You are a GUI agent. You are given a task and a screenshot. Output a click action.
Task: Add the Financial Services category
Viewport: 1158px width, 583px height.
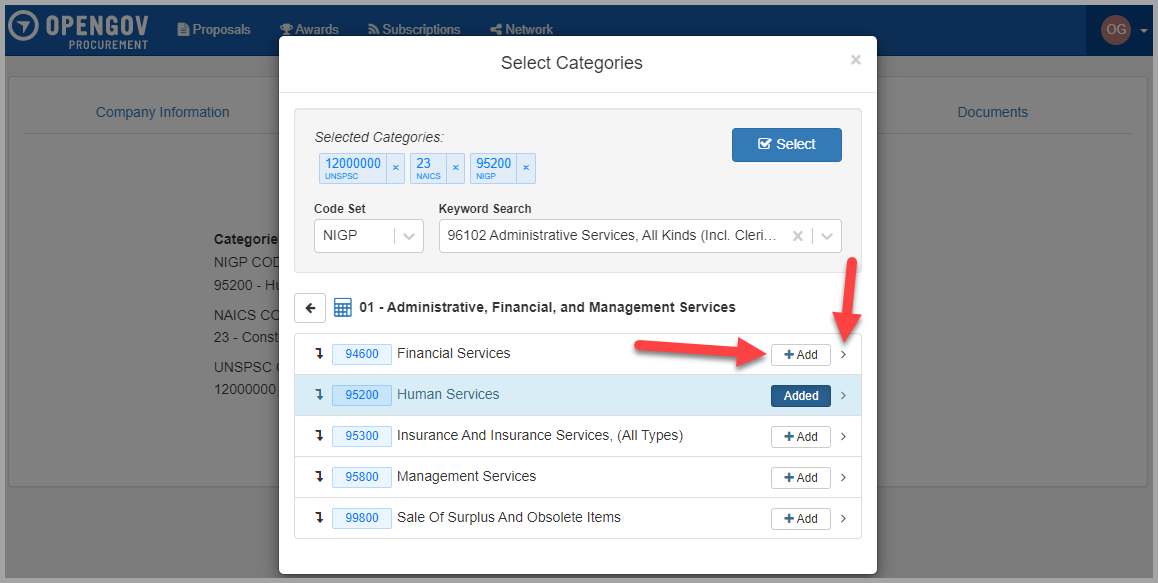(x=800, y=354)
